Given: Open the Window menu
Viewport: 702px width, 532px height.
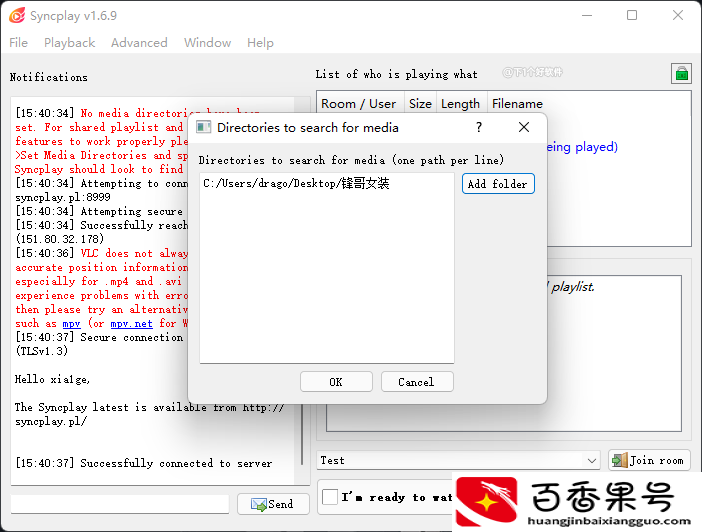Looking at the screenshot, I should click(x=207, y=43).
